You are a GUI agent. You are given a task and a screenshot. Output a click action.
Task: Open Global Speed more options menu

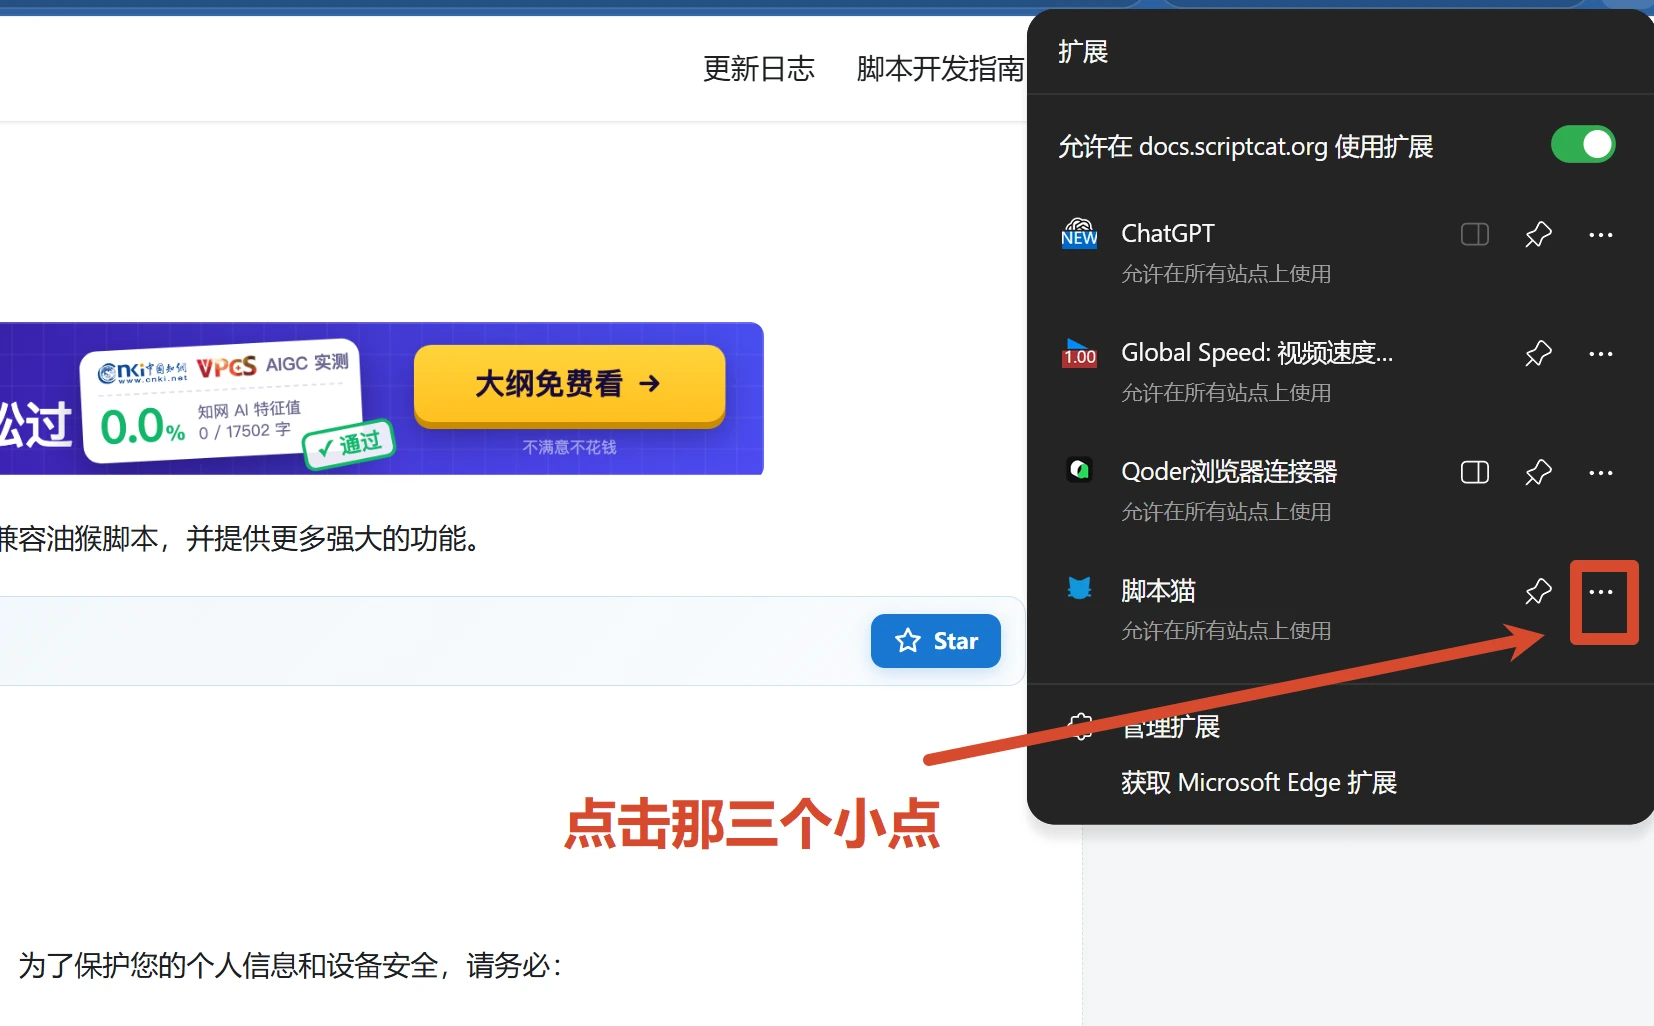(1600, 354)
